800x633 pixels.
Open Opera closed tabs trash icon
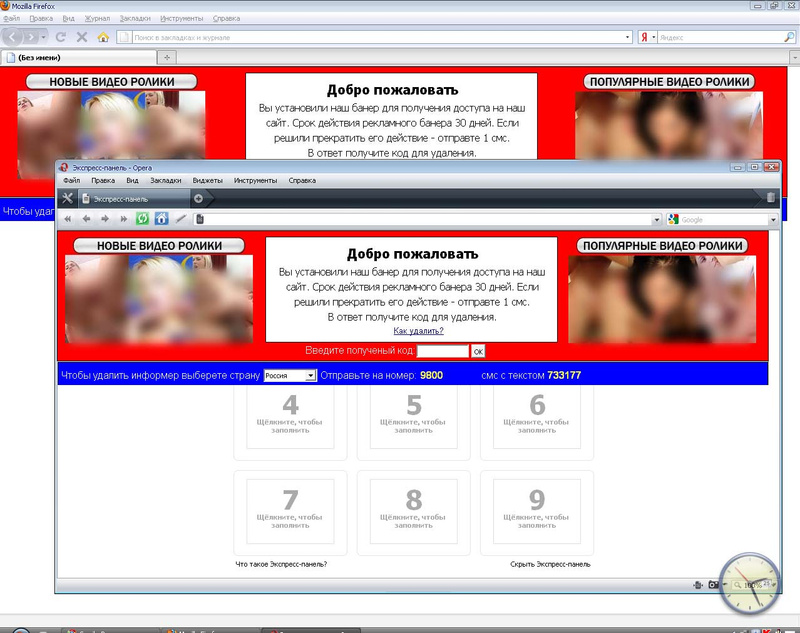click(770, 198)
